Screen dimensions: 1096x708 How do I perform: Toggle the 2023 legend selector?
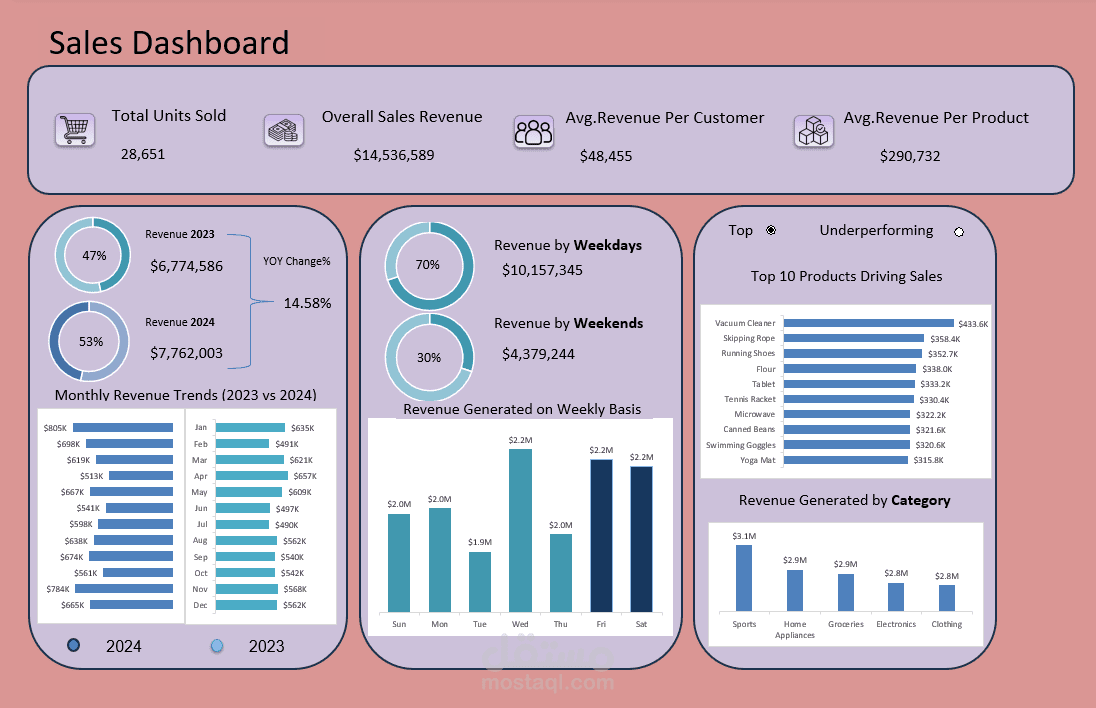click(x=216, y=646)
